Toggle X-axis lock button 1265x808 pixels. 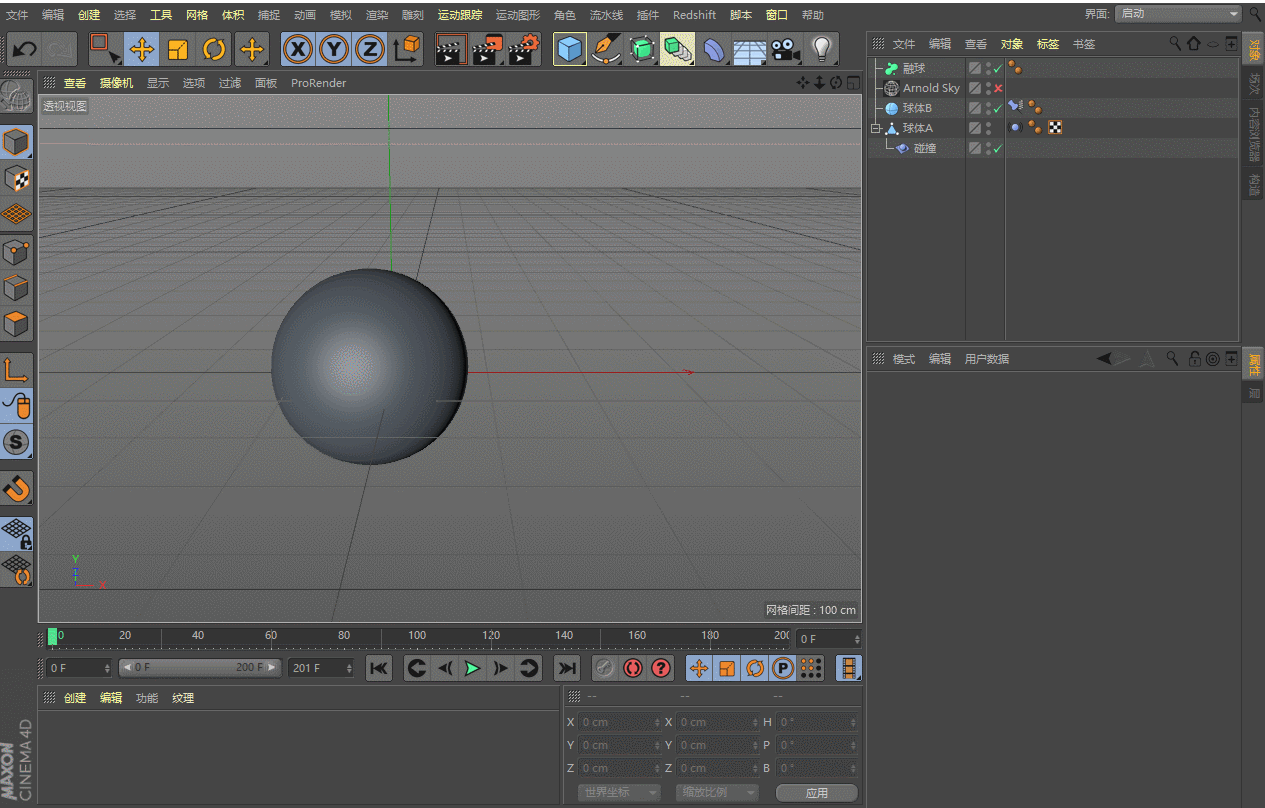[x=298, y=49]
